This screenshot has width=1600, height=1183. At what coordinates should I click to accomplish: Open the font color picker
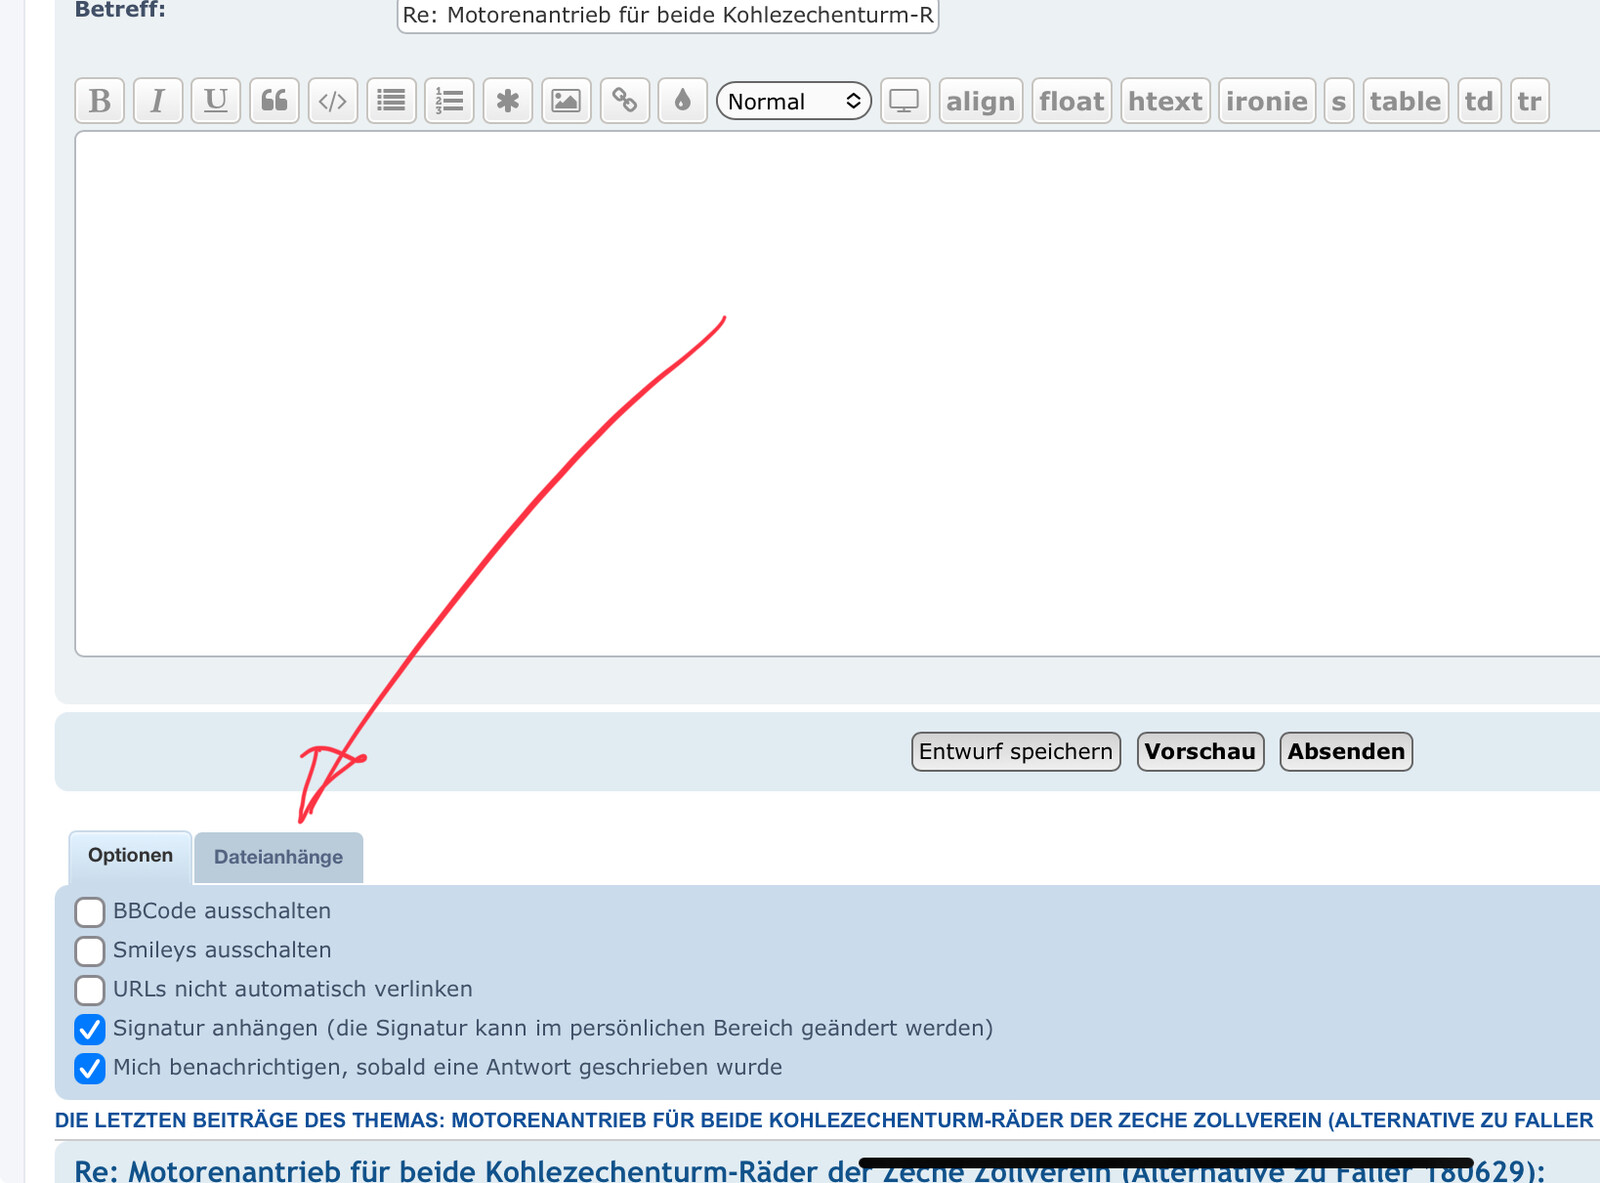pos(683,101)
